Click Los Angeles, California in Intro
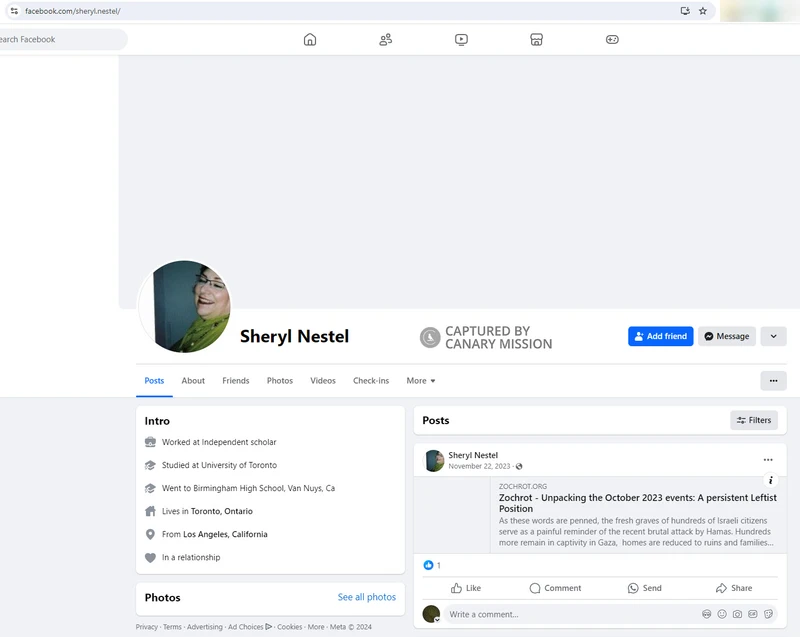The height and width of the screenshot is (637, 800). pyautogui.click(x=225, y=534)
